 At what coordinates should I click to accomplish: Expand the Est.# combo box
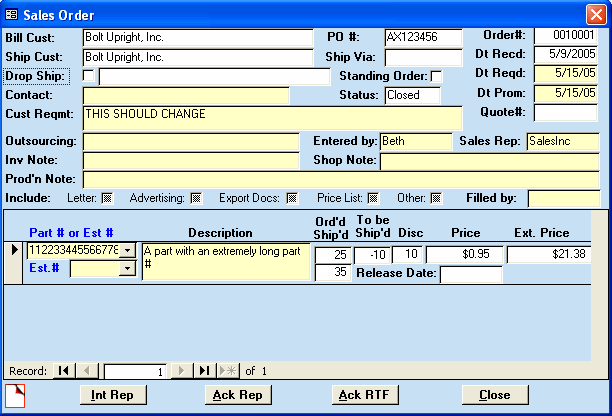126,268
